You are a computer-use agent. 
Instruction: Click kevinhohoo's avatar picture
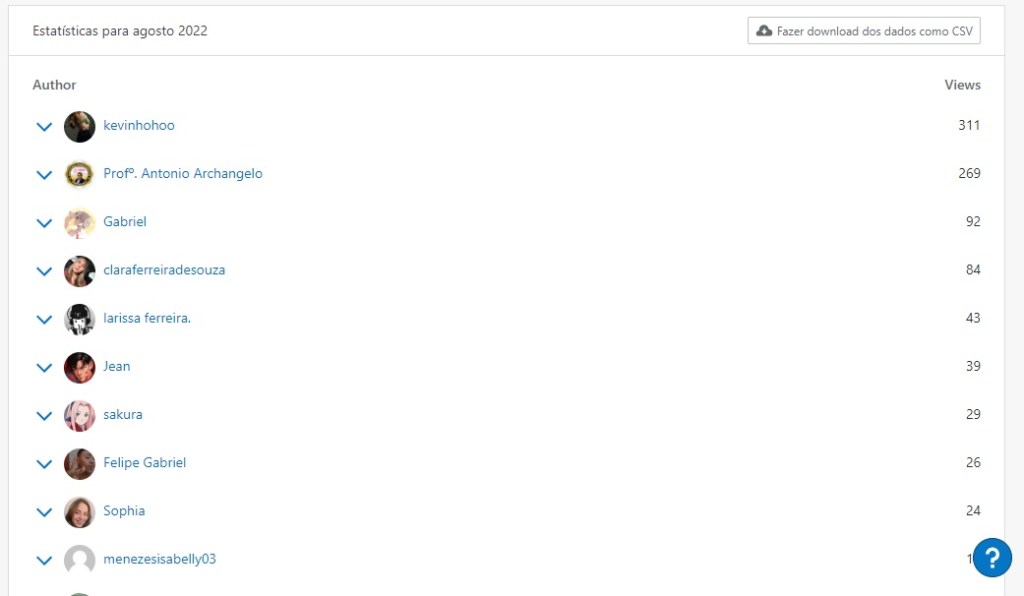79,126
